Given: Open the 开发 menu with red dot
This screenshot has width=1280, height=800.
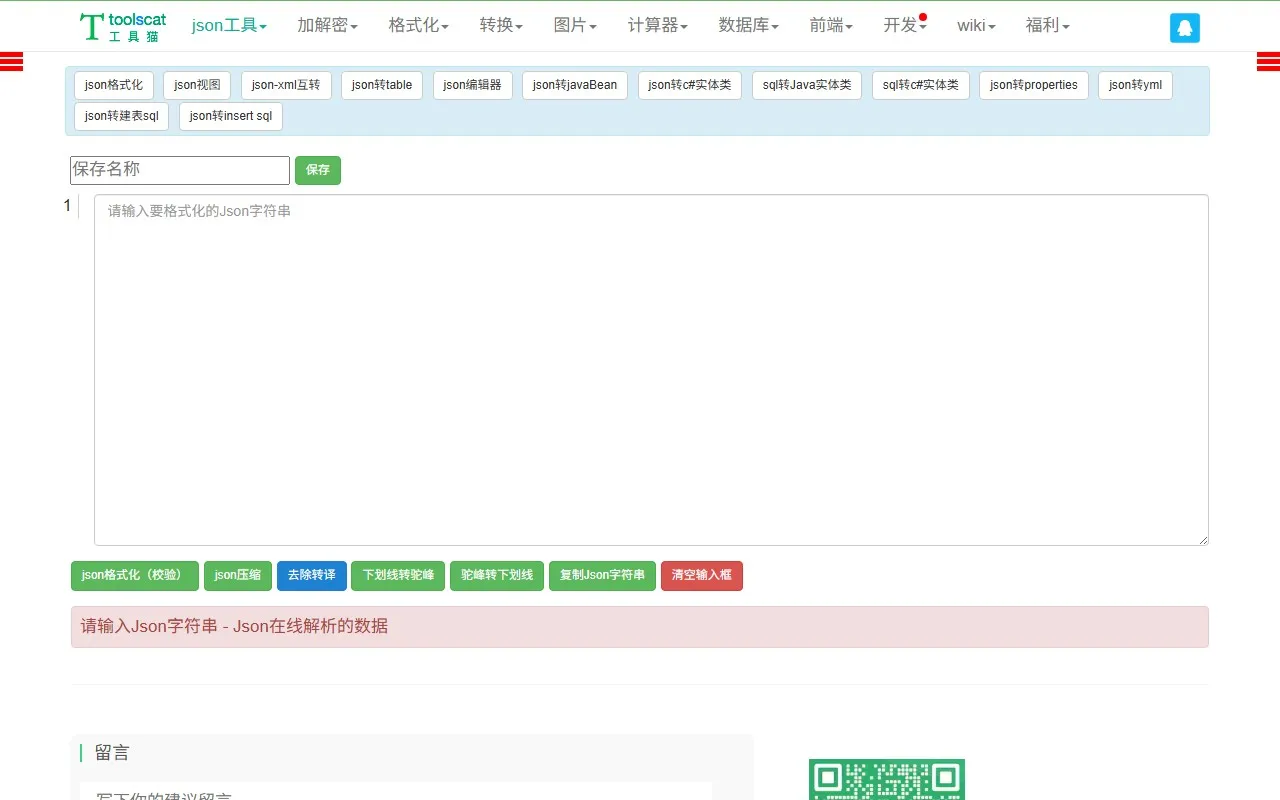Looking at the screenshot, I should 904,26.
